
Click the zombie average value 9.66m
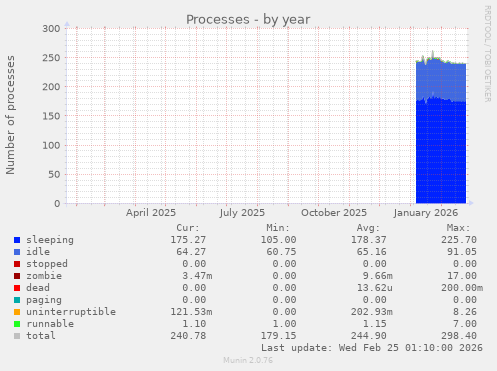click(x=378, y=276)
